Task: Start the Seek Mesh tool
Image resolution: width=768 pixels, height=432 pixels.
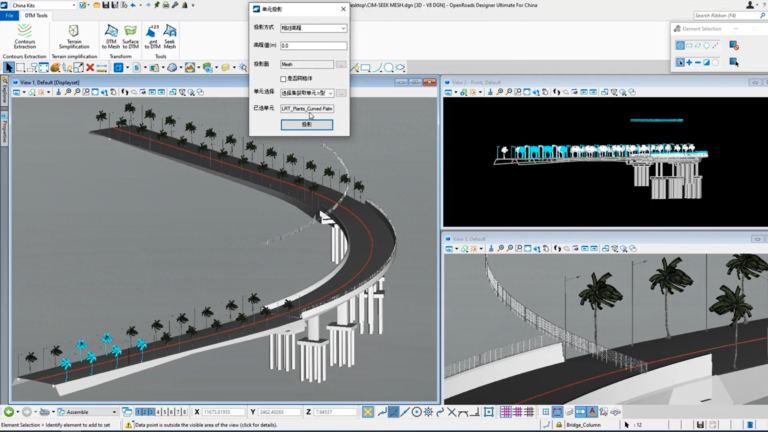Action: pos(170,37)
